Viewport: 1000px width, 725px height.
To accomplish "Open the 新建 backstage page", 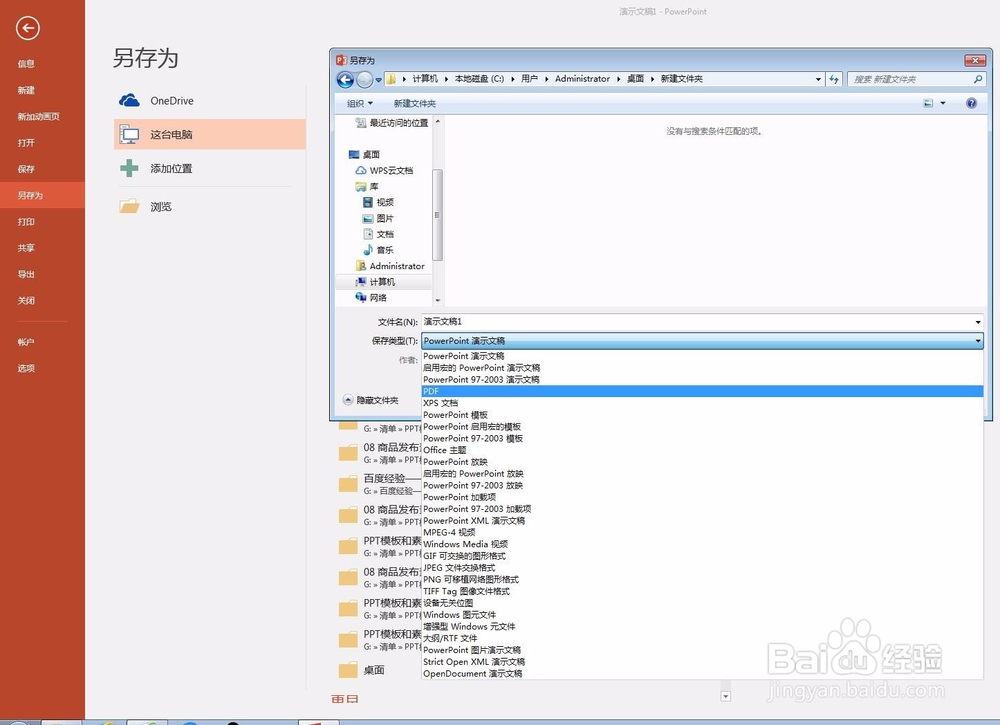I will tap(26, 90).
